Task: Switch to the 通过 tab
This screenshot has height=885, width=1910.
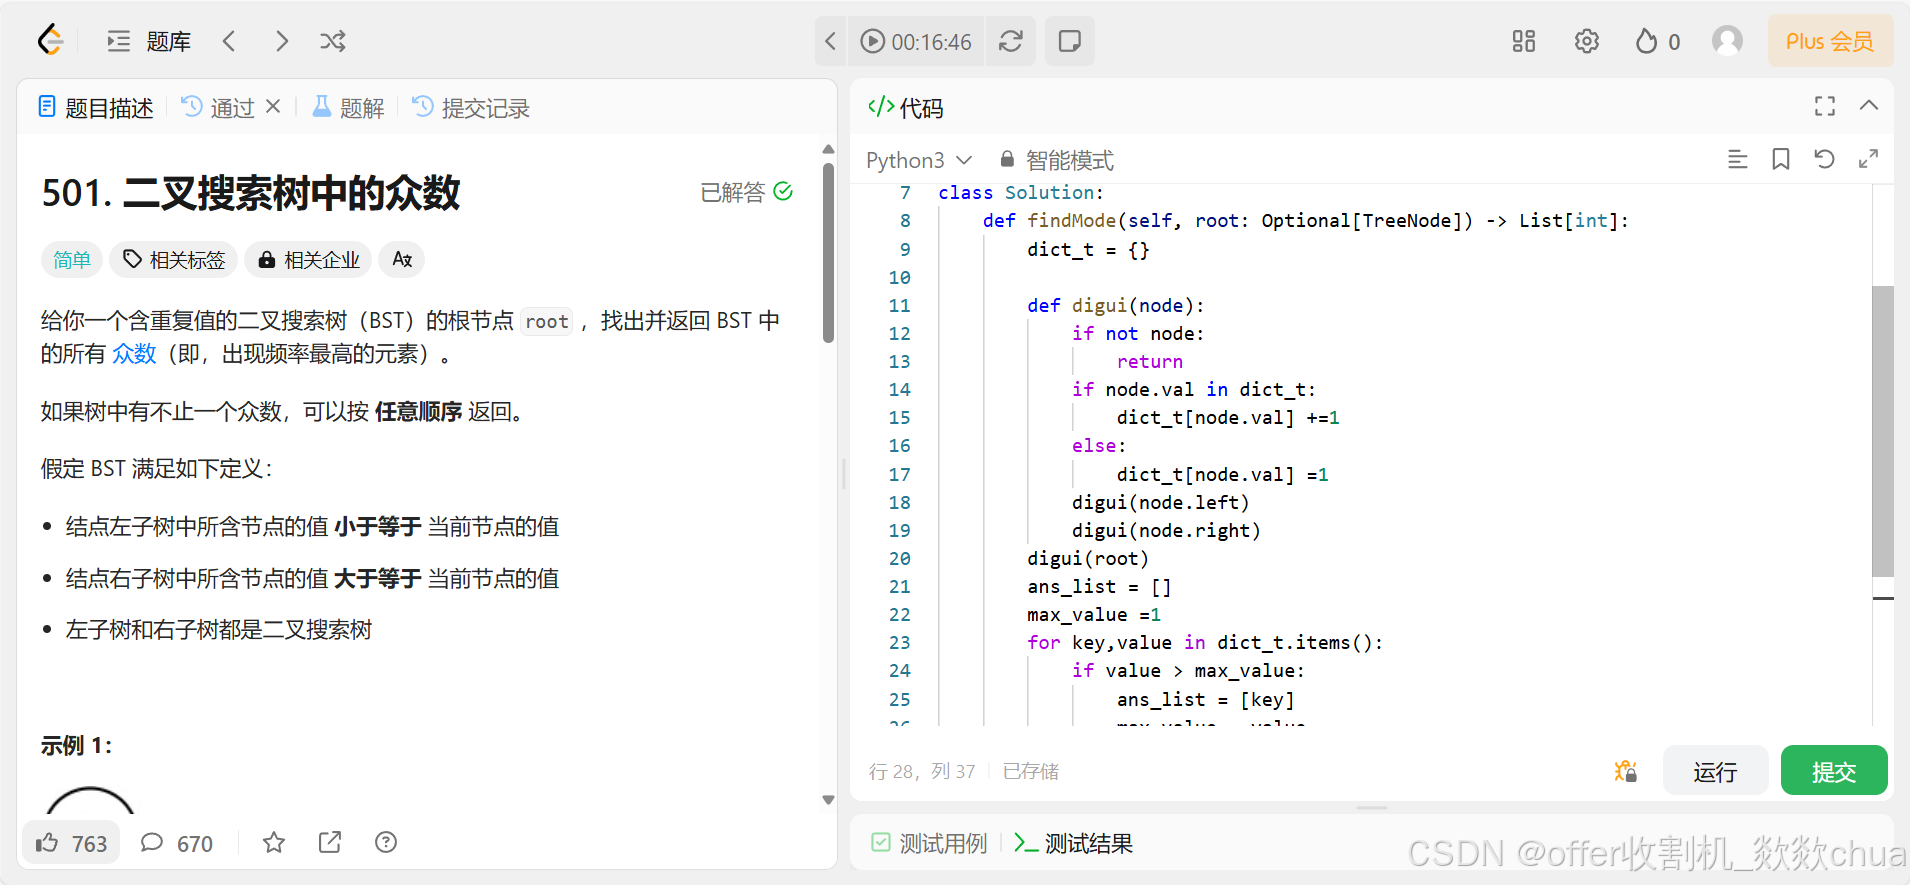Action: [x=220, y=108]
